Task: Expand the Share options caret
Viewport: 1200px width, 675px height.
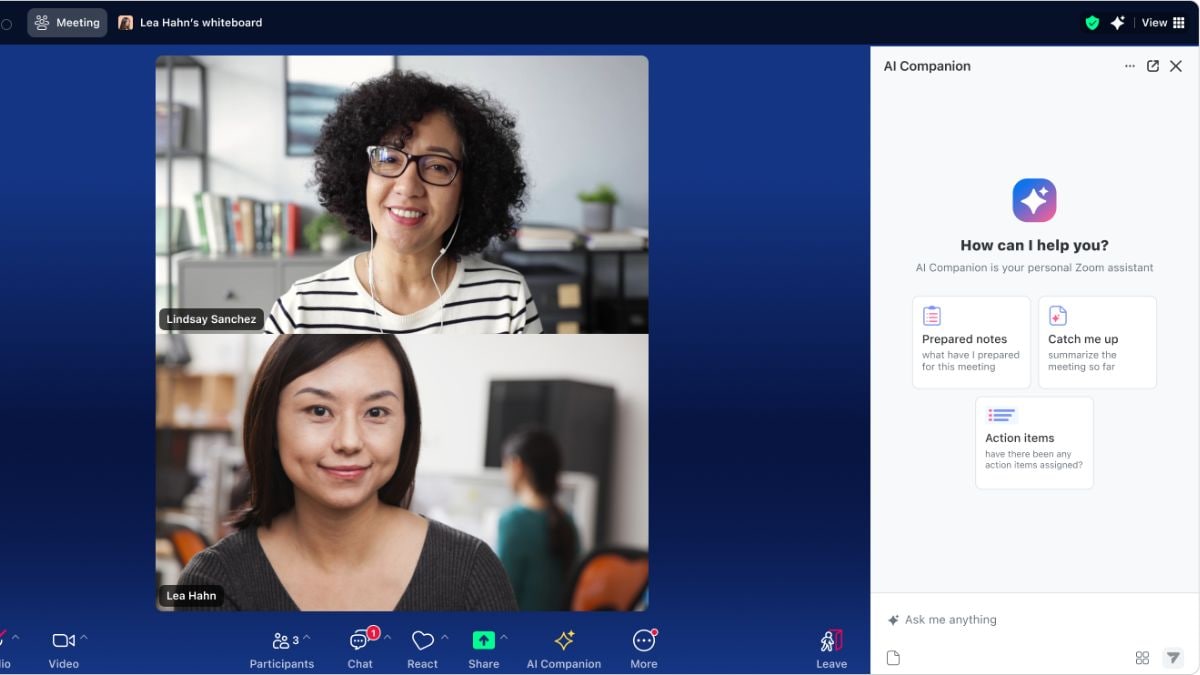Action: [x=504, y=638]
